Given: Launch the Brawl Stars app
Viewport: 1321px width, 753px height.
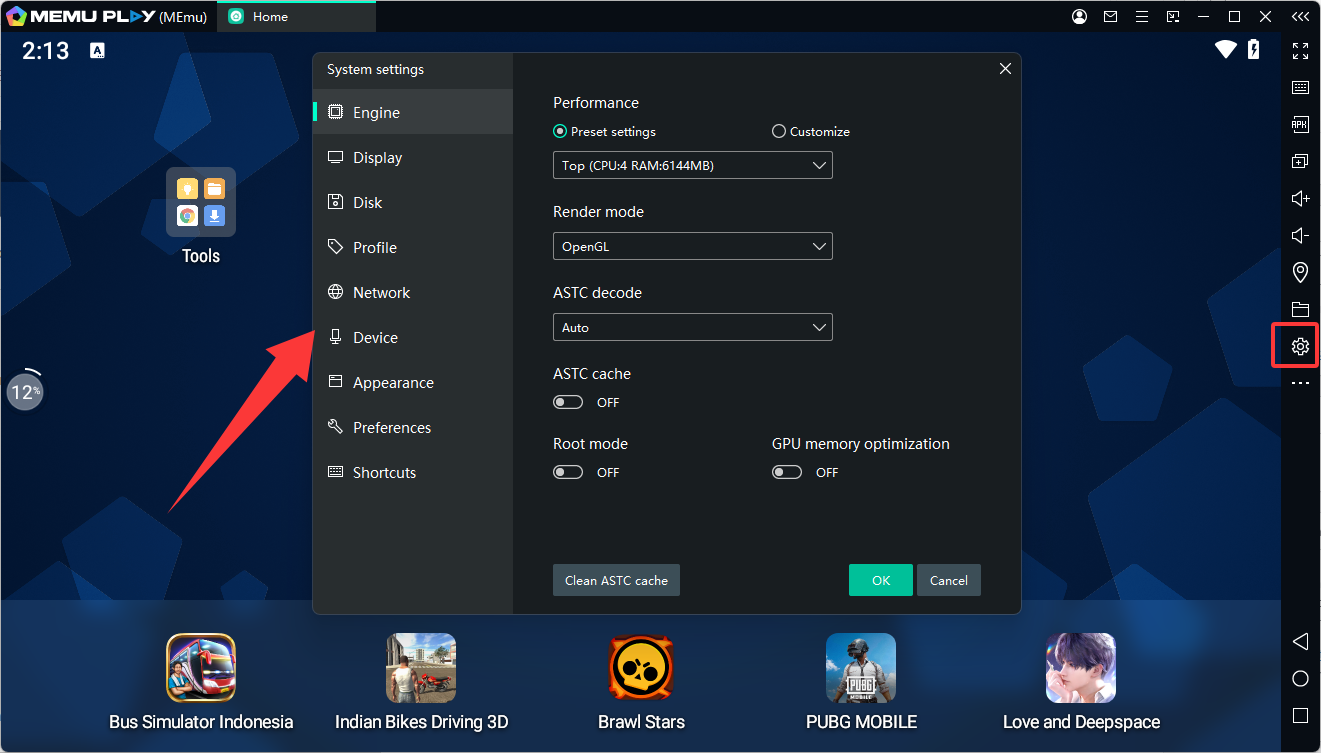Looking at the screenshot, I should coord(641,668).
